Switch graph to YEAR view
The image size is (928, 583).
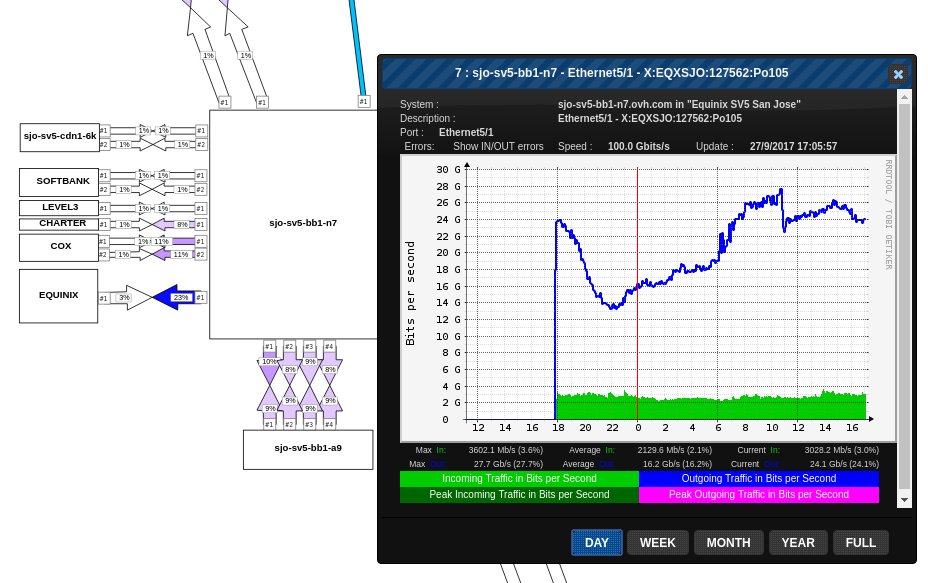(798, 543)
